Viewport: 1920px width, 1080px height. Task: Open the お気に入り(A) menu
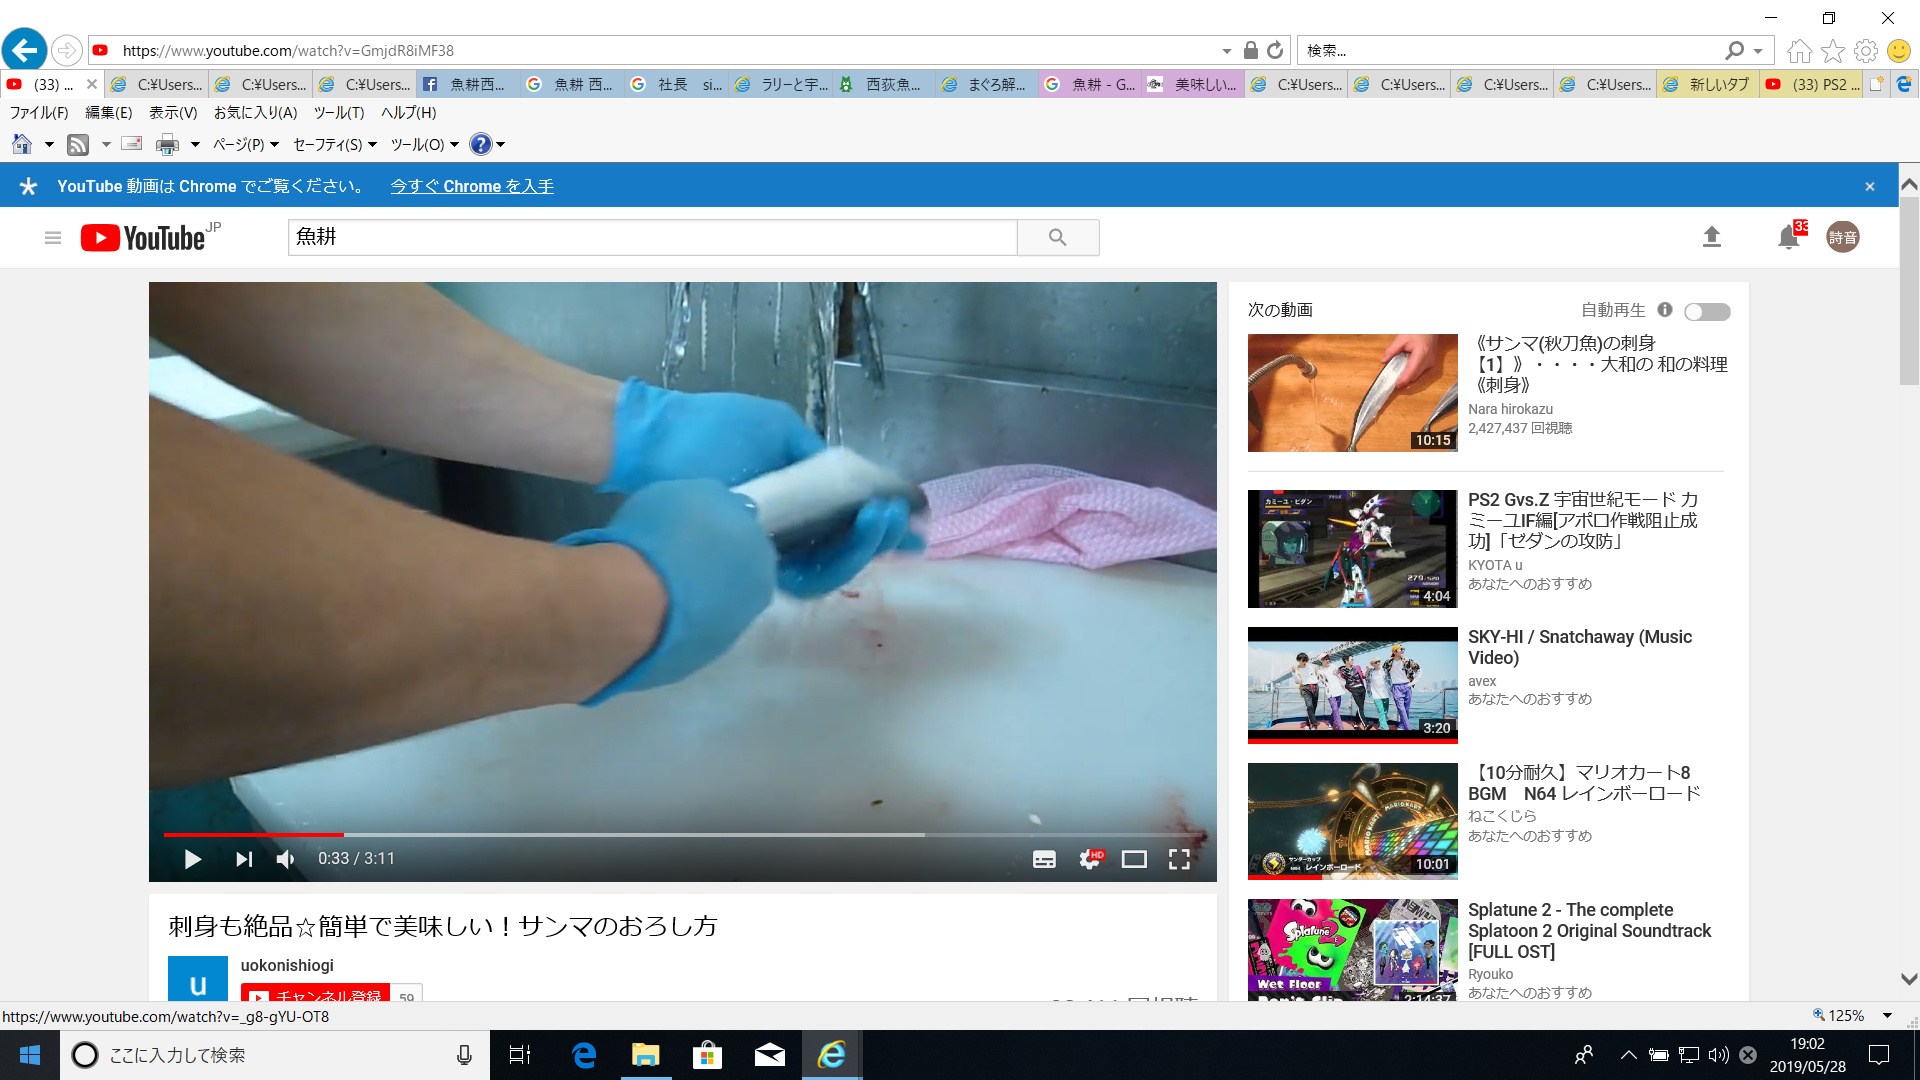point(255,113)
